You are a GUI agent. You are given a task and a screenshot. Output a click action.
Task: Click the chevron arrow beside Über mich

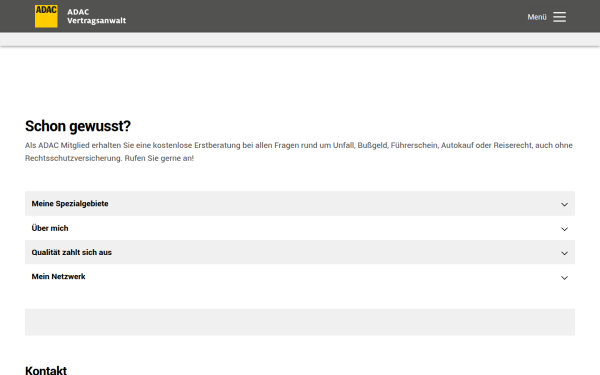[x=564, y=229]
